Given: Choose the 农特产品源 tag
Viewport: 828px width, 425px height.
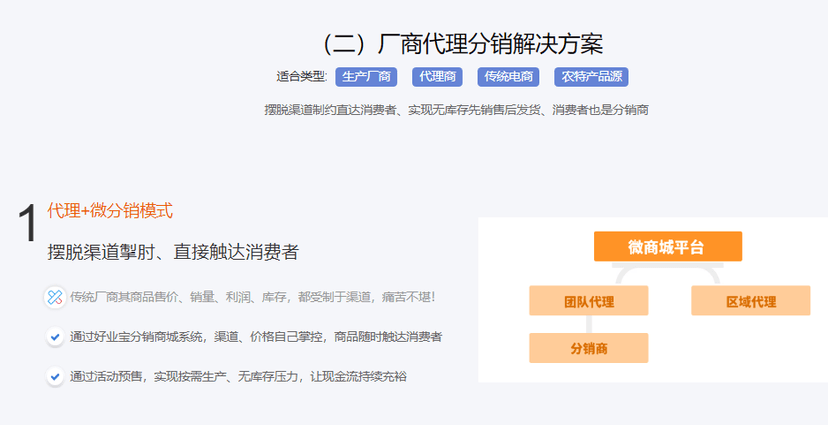Looking at the screenshot, I should pos(591,76).
